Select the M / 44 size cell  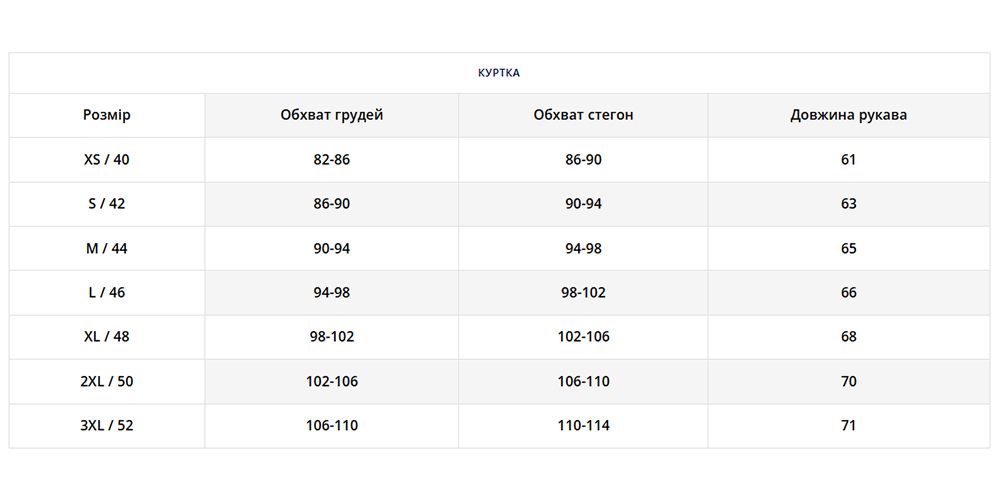click(x=107, y=248)
